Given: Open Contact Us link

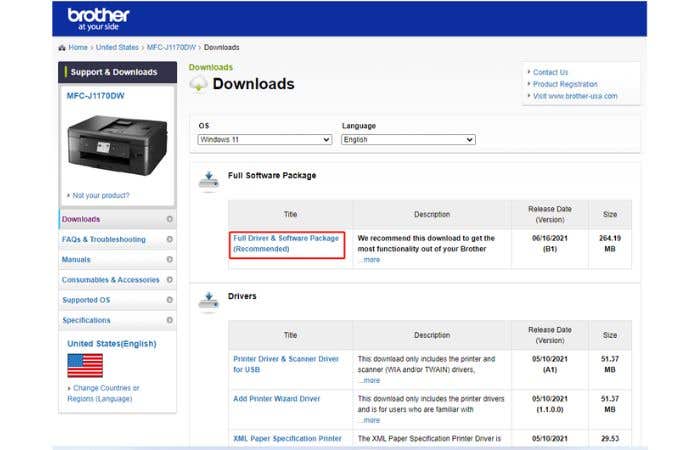Looking at the screenshot, I should click(550, 72).
